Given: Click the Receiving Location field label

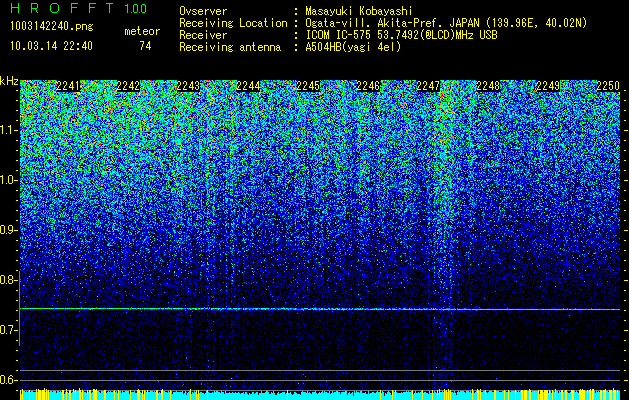Looking at the screenshot, I should [233, 23].
